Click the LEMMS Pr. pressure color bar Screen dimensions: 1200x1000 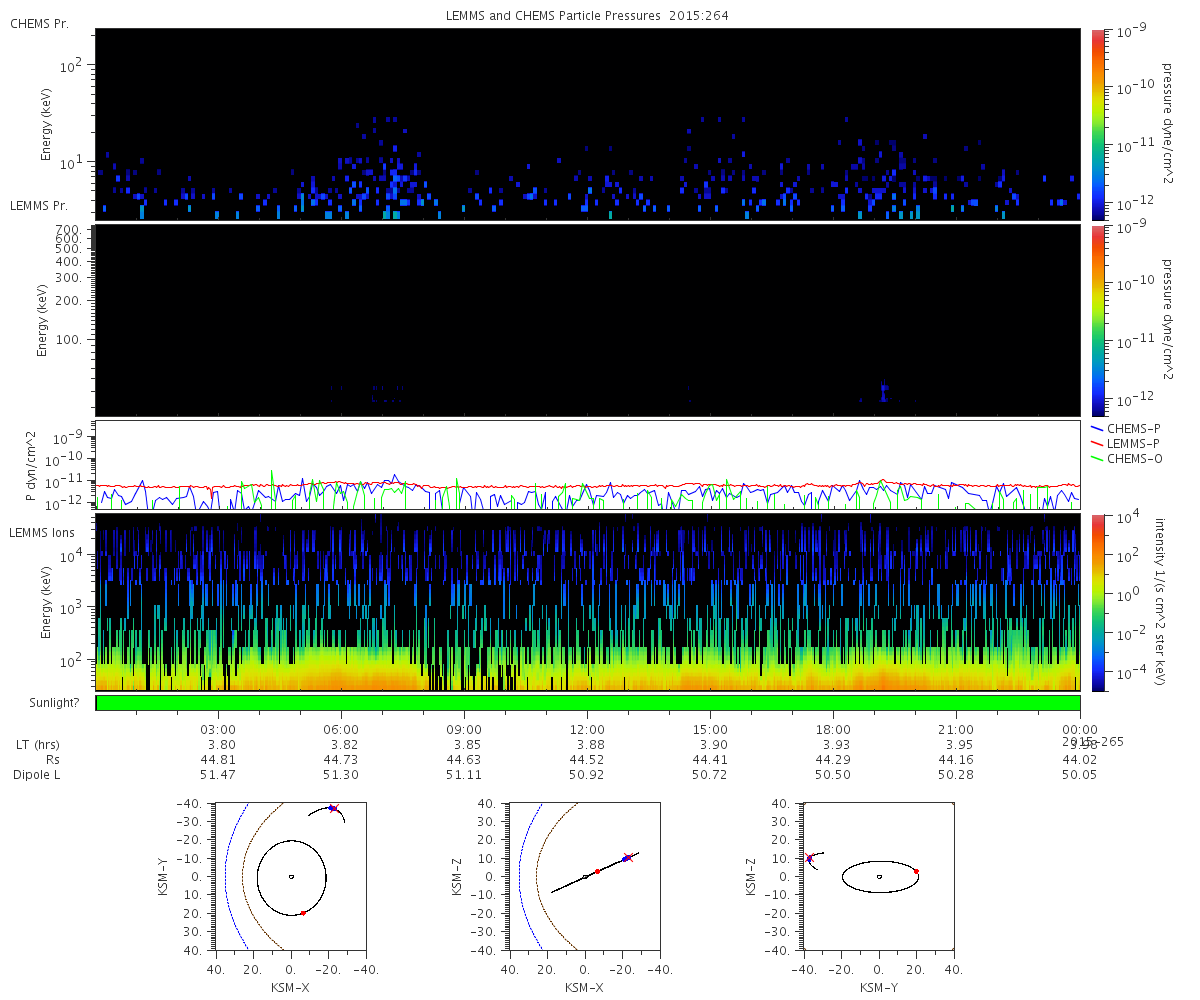(1098, 320)
